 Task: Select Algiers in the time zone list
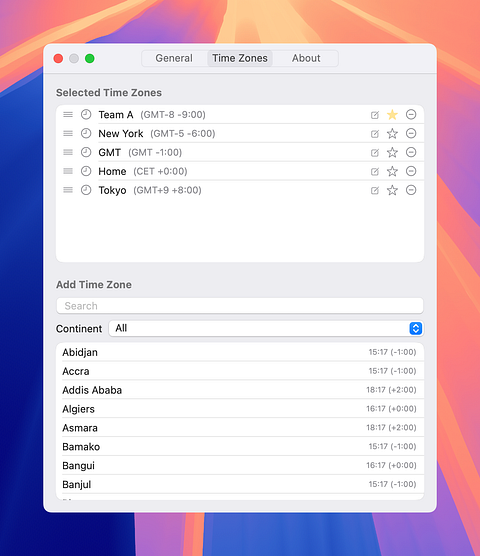[x=240, y=409]
